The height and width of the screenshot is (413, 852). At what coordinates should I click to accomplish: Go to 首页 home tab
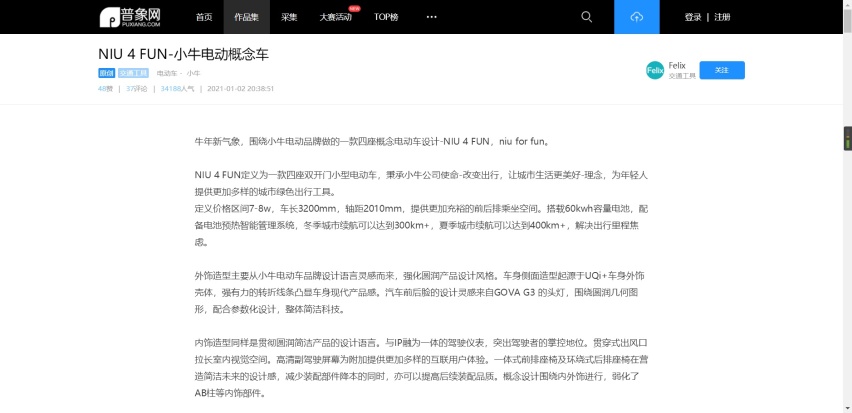click(204, 17)
